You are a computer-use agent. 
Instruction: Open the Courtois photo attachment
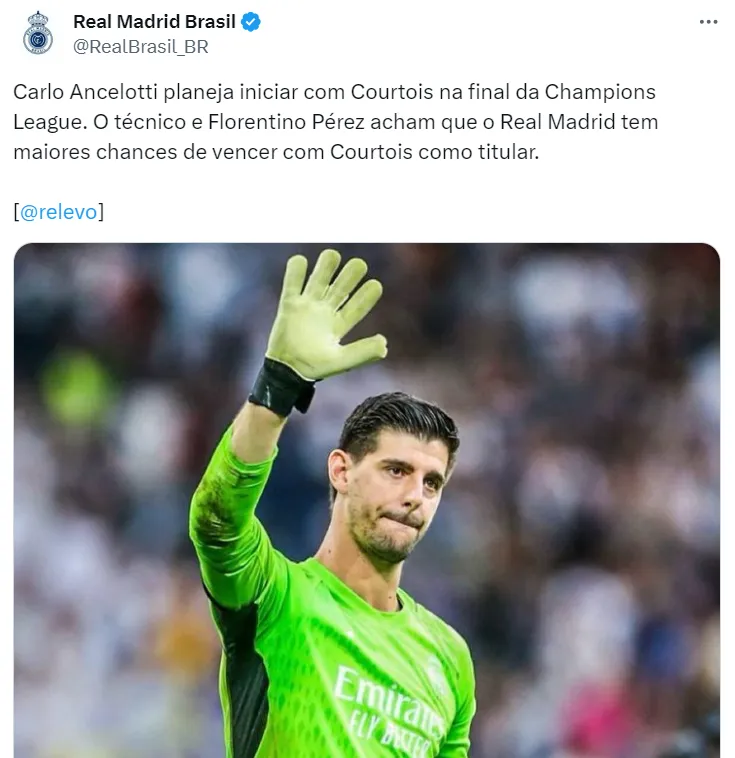point(367,500)
